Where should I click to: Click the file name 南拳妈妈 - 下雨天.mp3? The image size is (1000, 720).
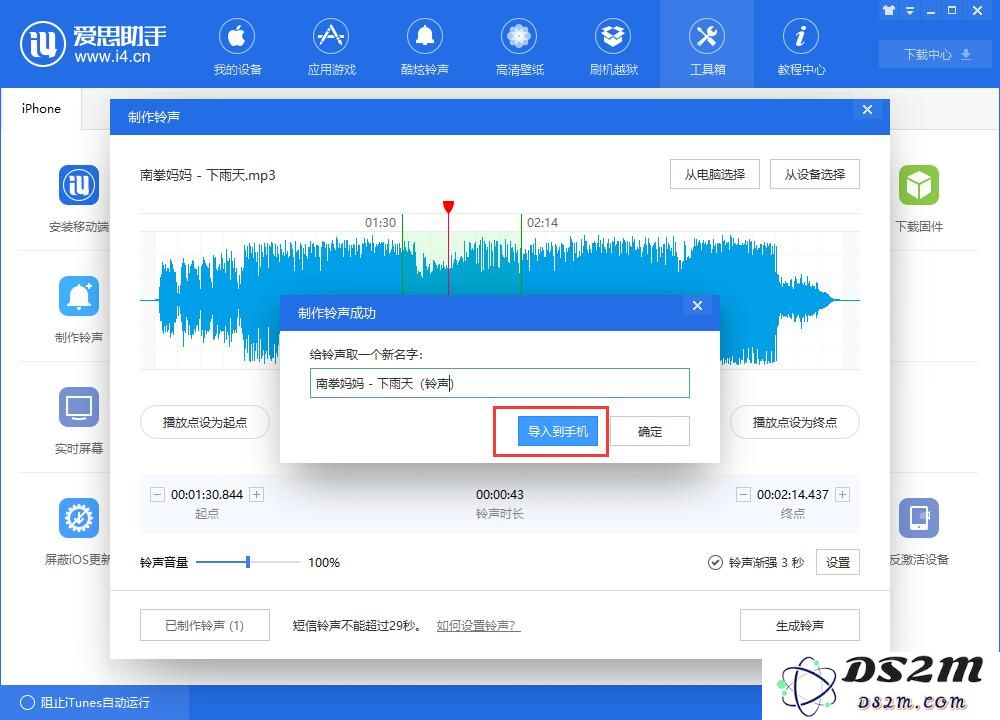click(207, 175)
